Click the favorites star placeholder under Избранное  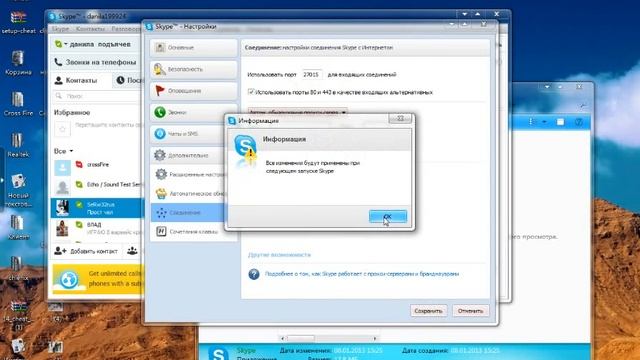(x=62, y=129)
